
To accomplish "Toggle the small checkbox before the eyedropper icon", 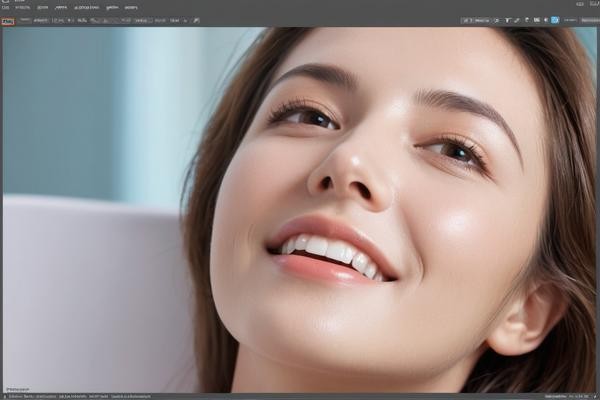I will 186,20.
